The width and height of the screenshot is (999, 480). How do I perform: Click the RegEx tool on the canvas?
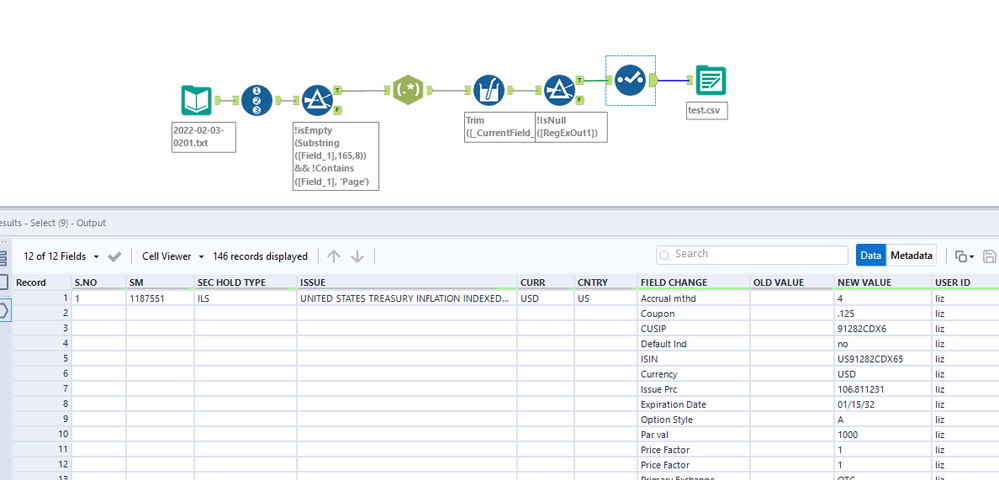pyautogui.click(x=409, y=91)
